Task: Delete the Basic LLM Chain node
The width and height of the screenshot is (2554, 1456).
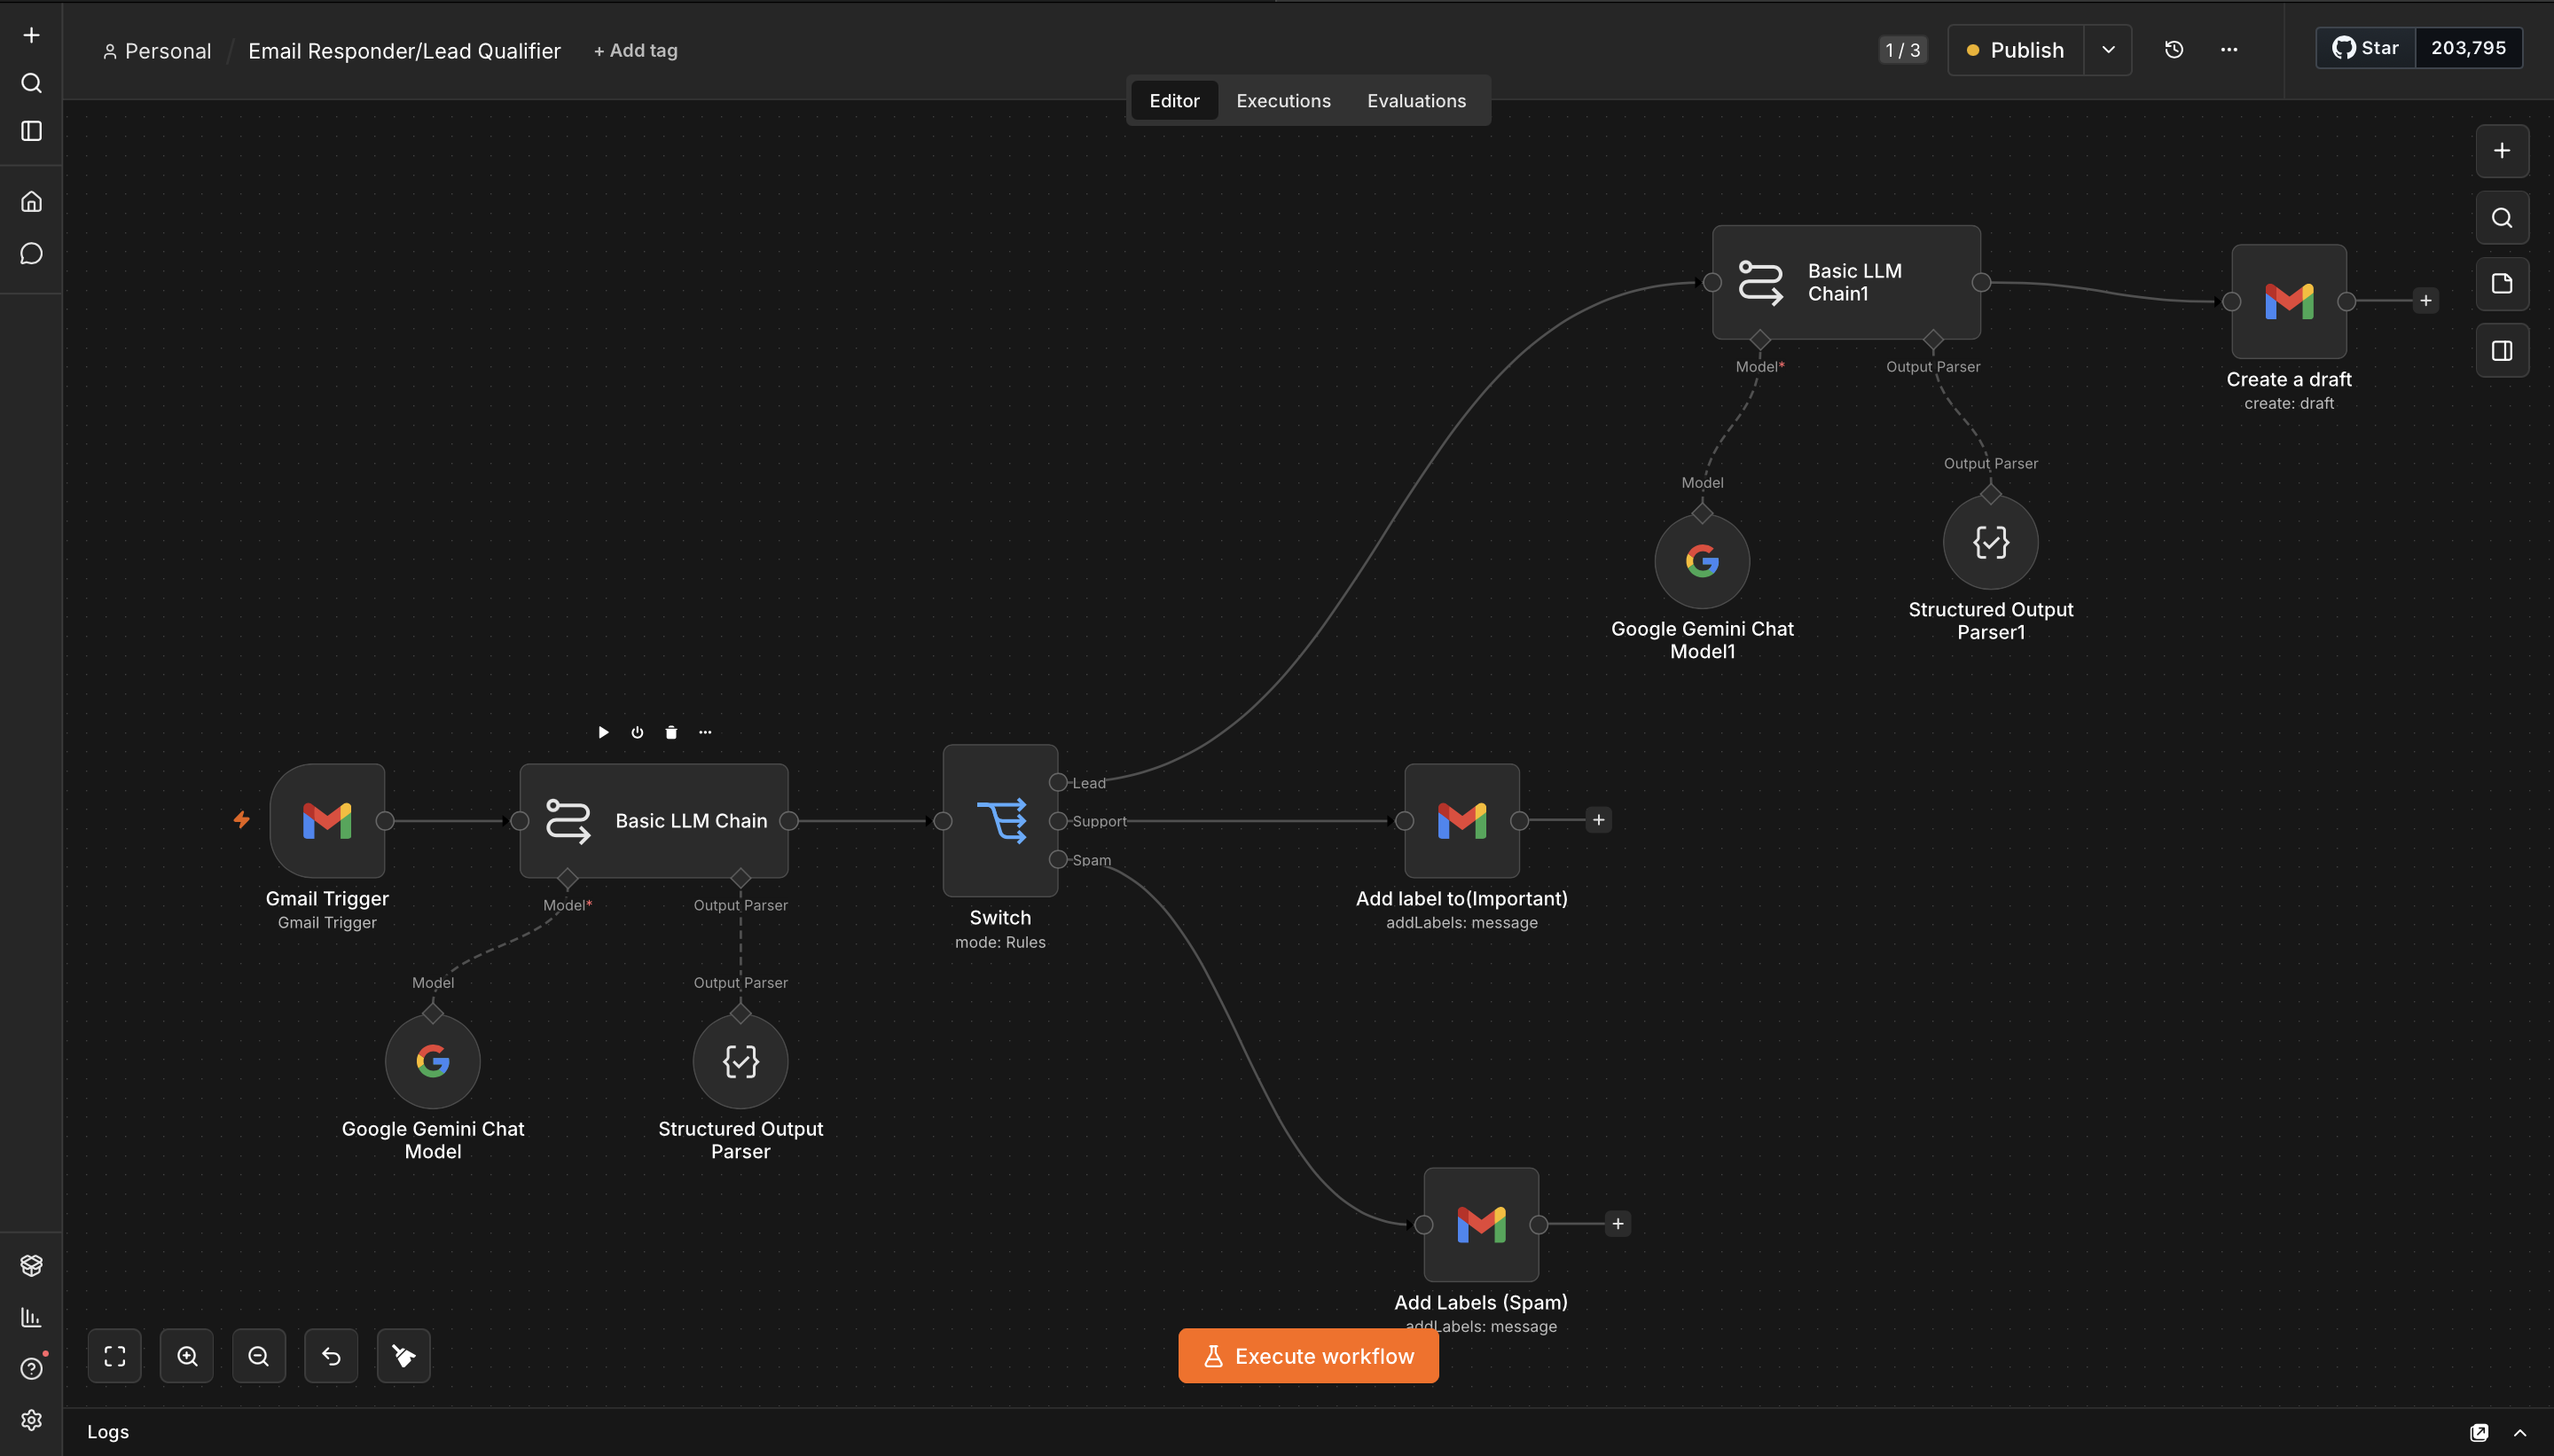Action: (671, 732)
